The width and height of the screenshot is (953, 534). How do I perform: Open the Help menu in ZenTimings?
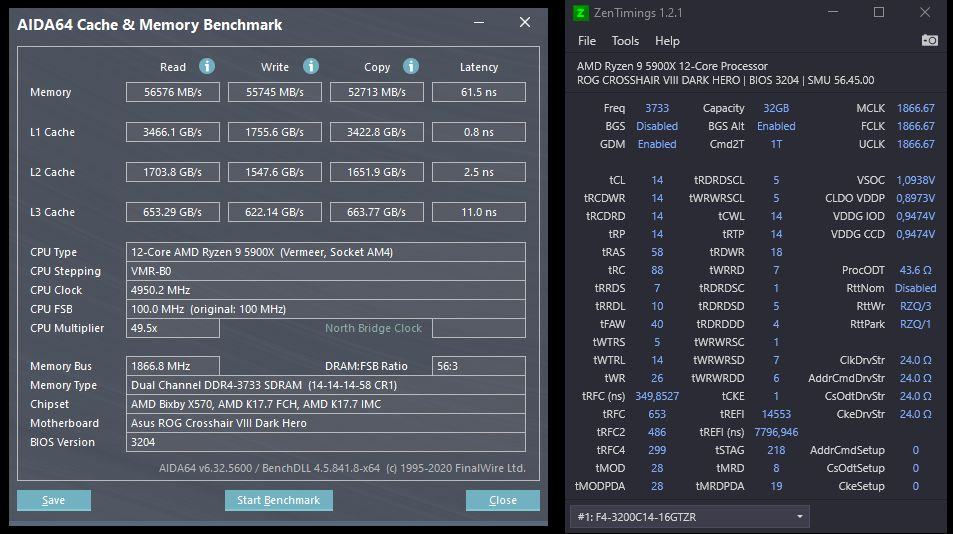click(x=667, y=41)
